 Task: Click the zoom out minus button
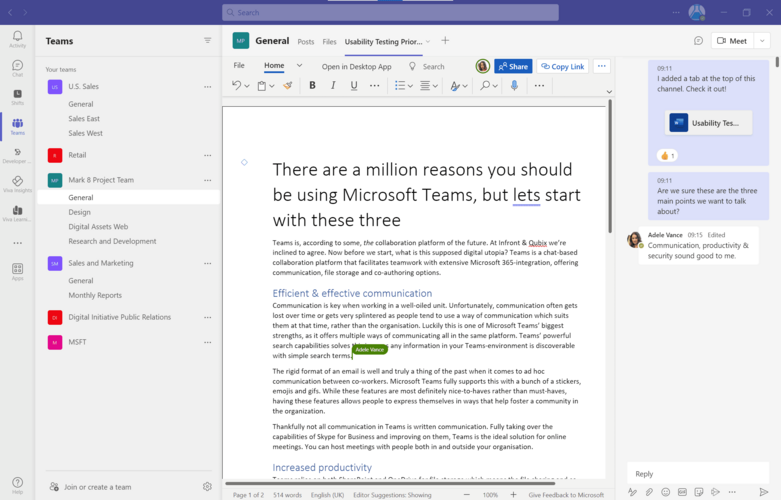pyautogui.click(x=467, y=495)
